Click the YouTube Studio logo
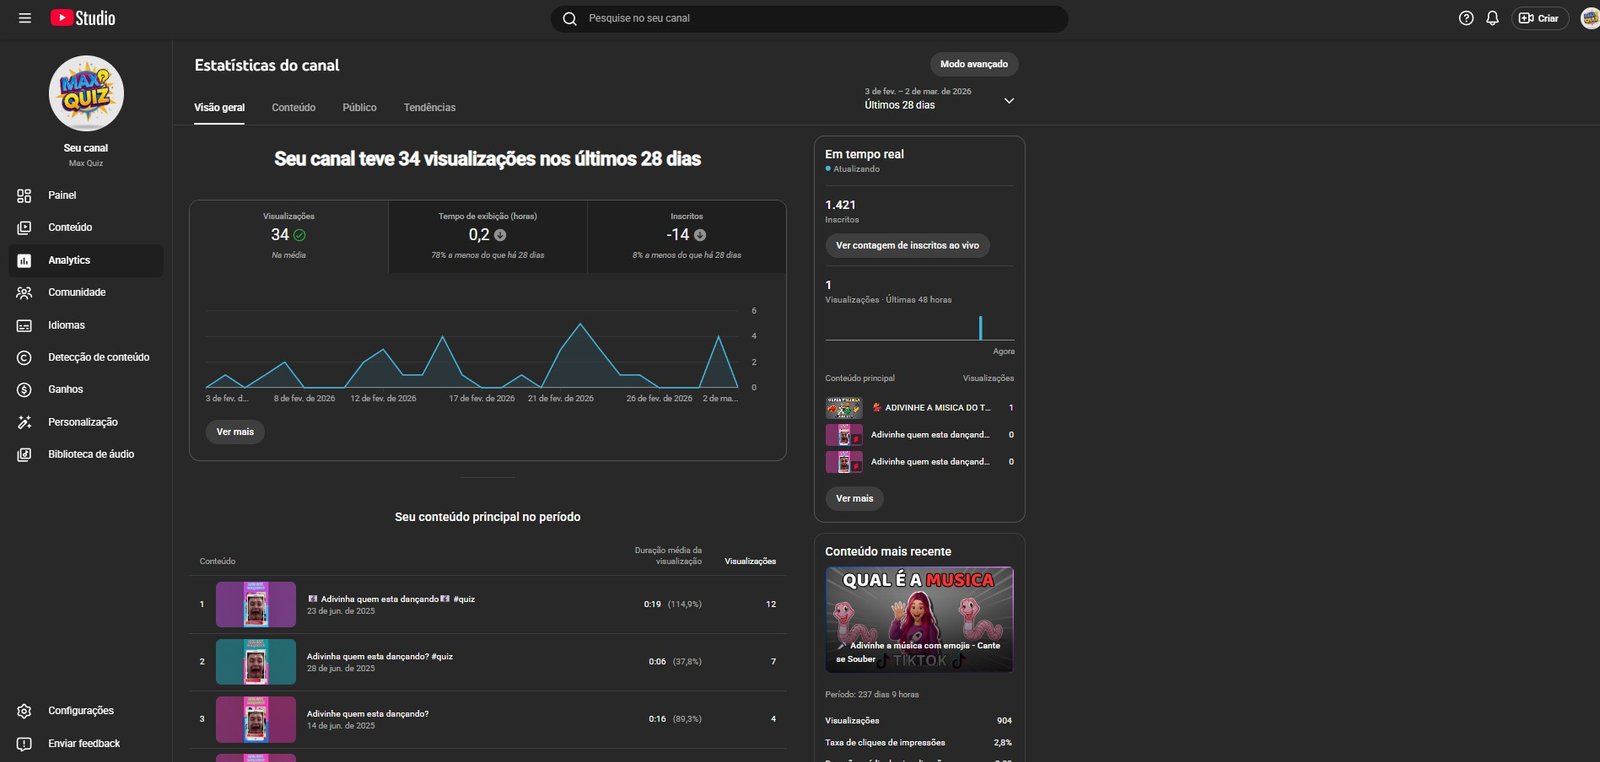 pos(83,18)
